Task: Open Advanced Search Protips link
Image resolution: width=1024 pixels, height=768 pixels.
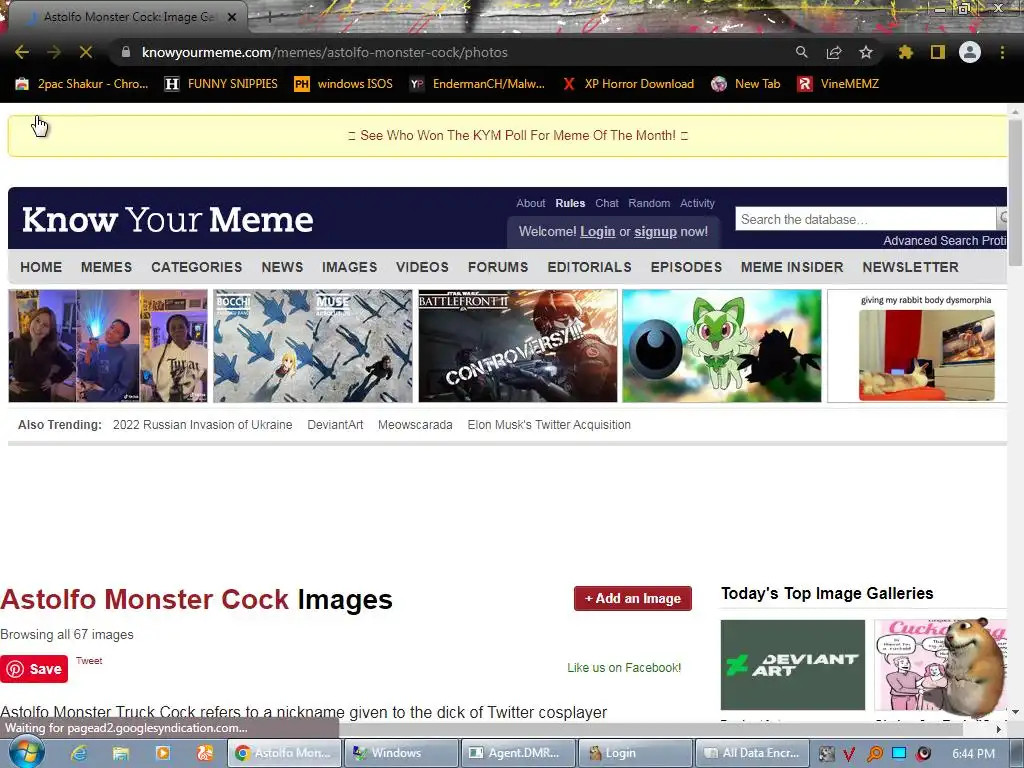Action: (944, 240)
